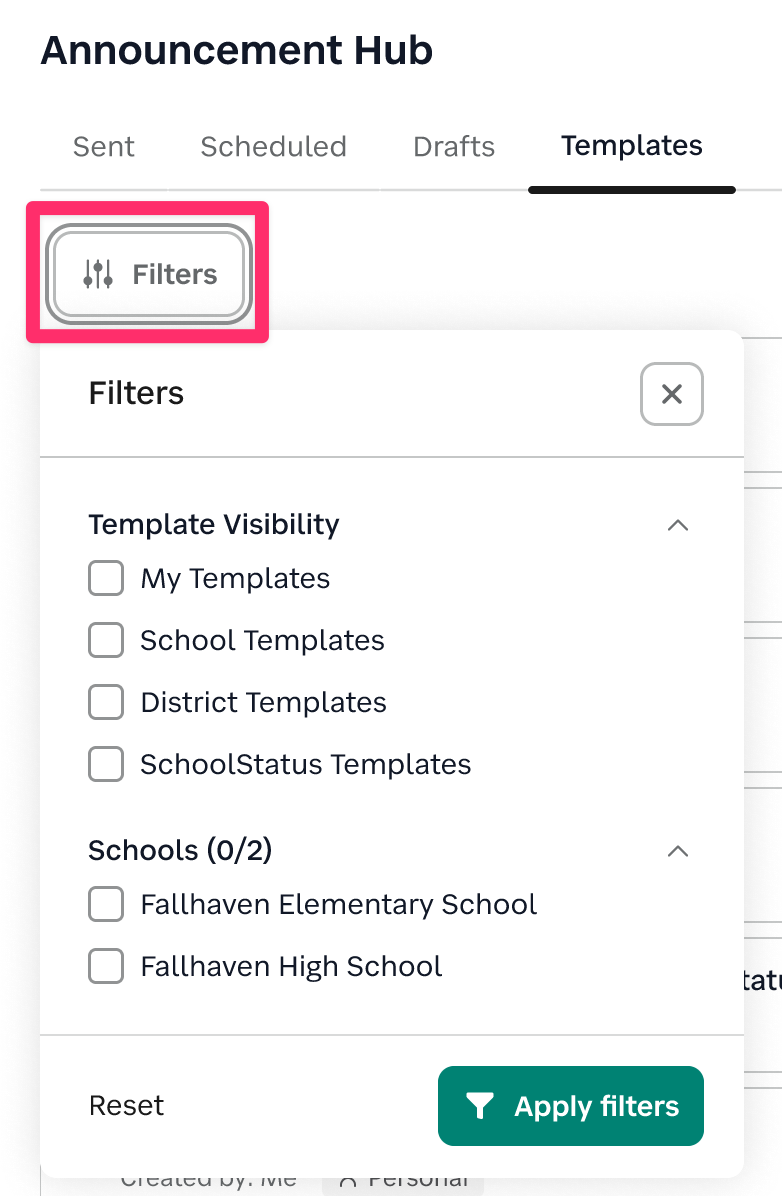Check Fallhaven Elementary School checkbox
782x1196 pixels.
[x=106, y=904]
